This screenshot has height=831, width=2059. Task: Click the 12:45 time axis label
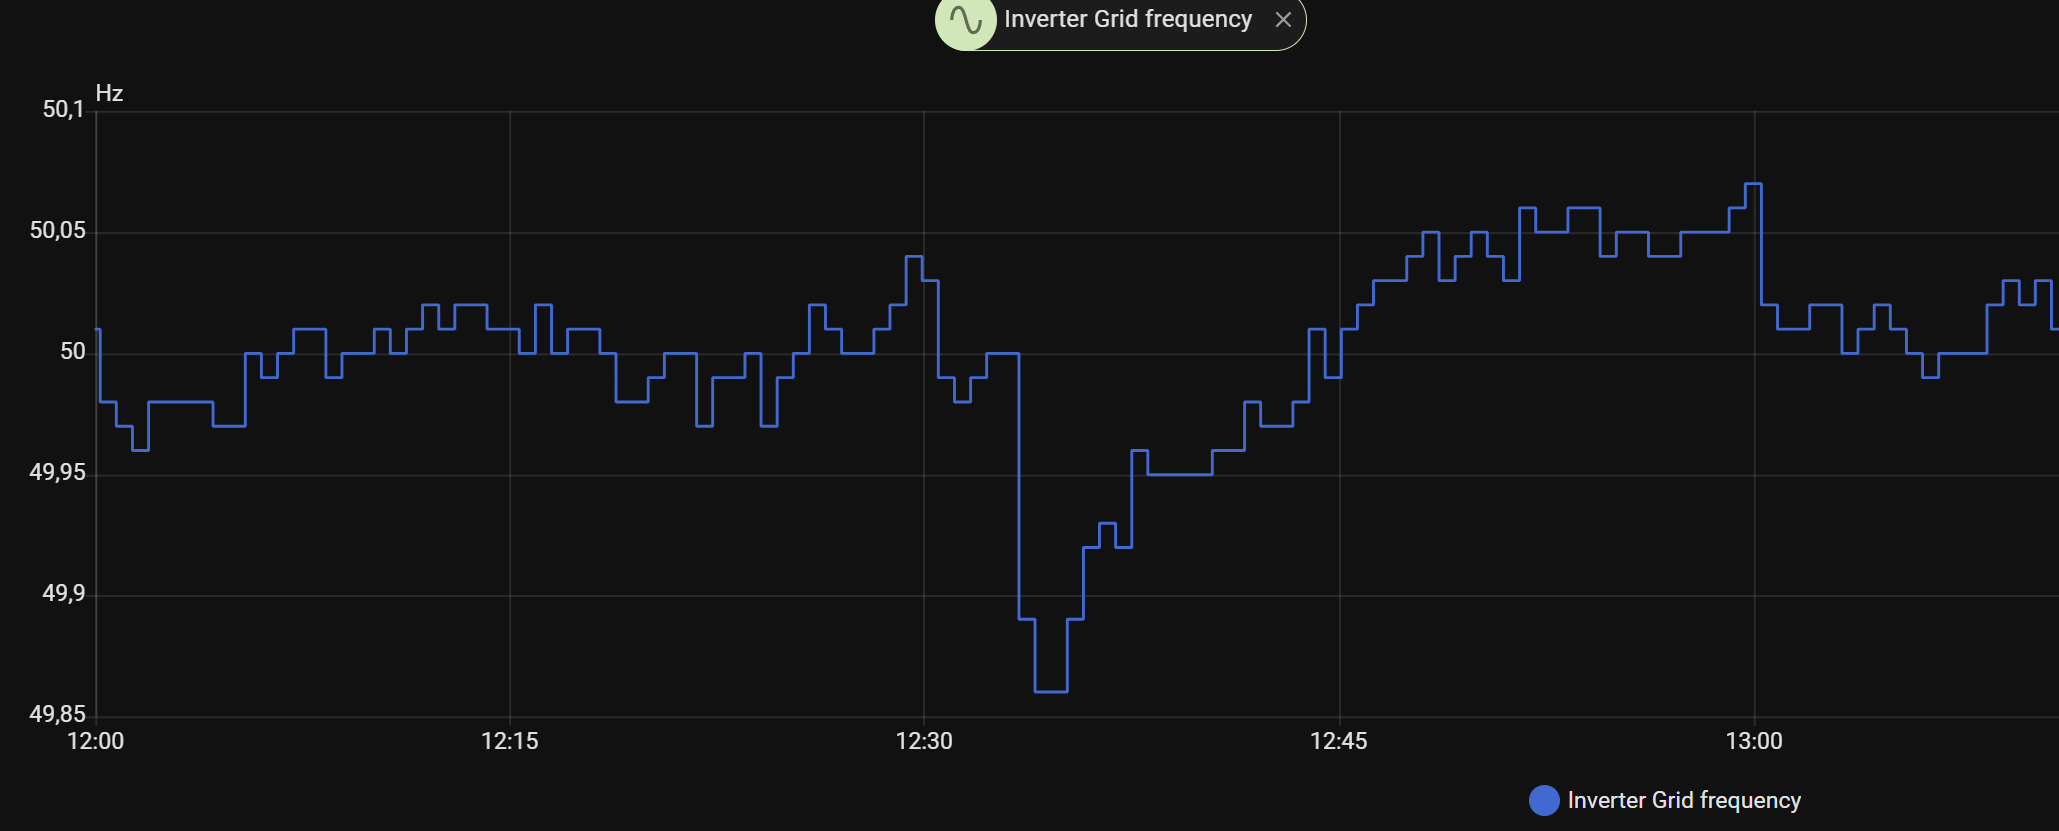pyautogui.click(x=1339, y=741)
